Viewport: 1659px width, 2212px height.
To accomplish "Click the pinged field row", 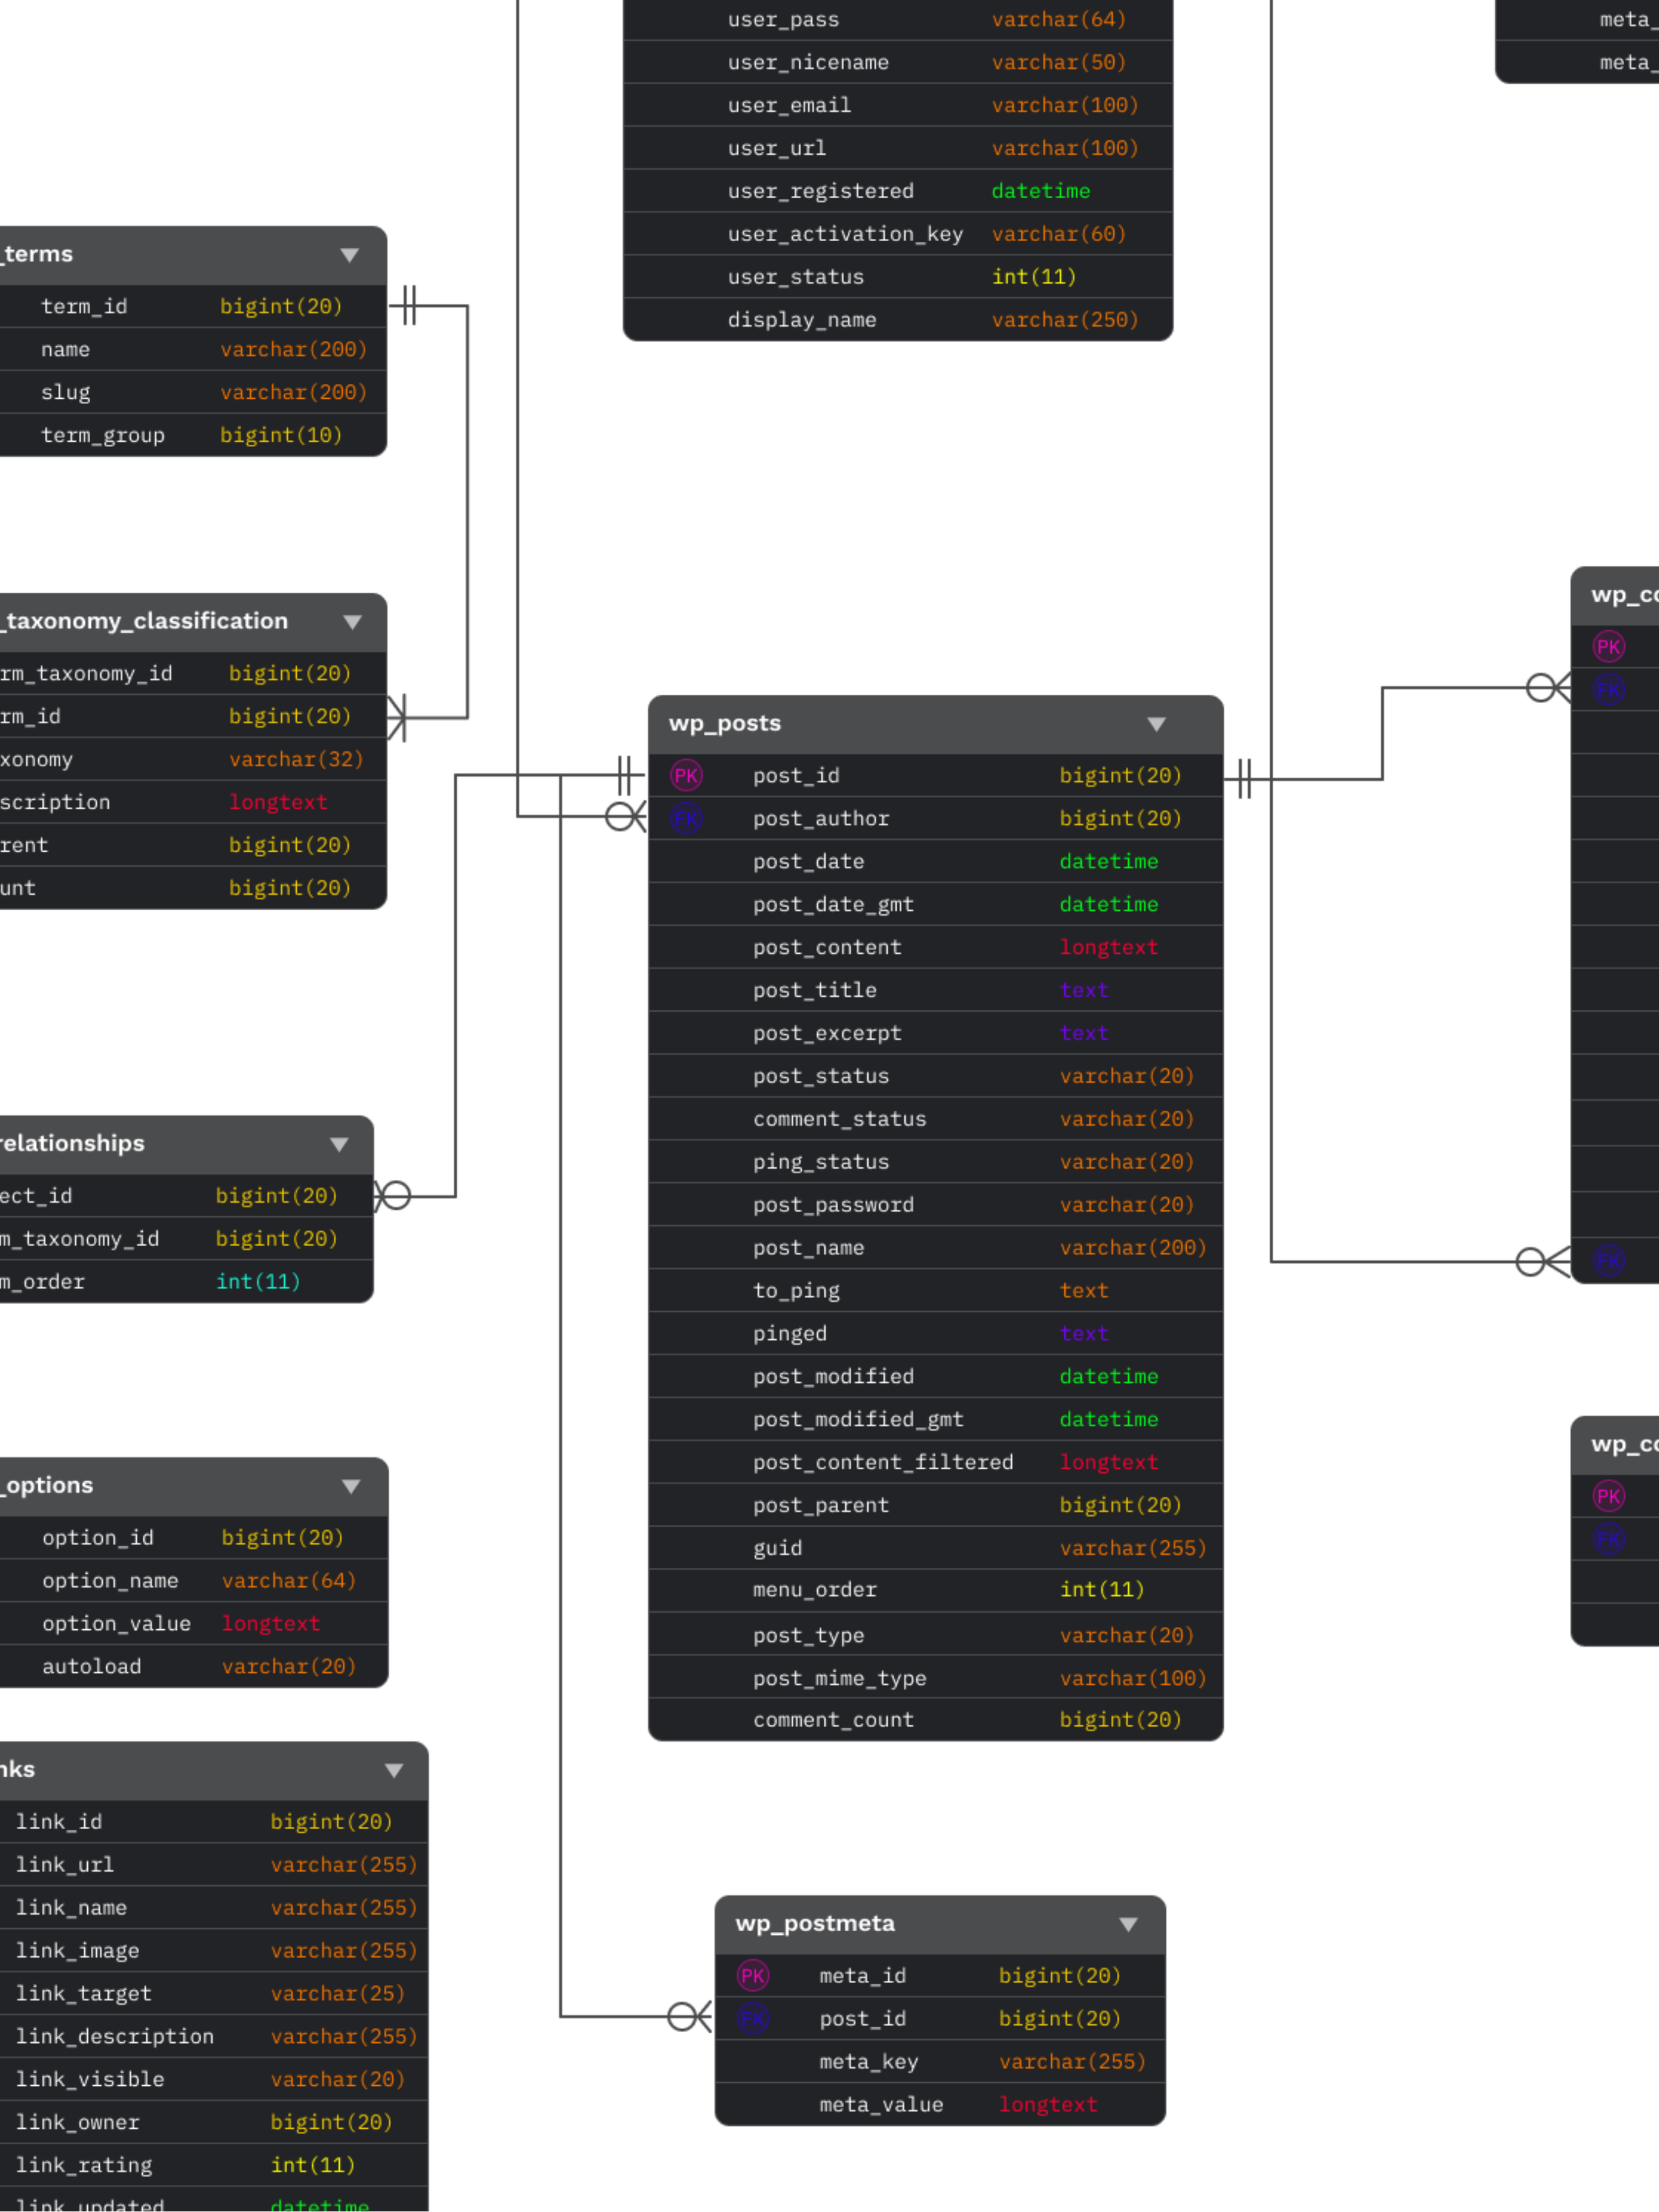I will tap(935, 1334).
